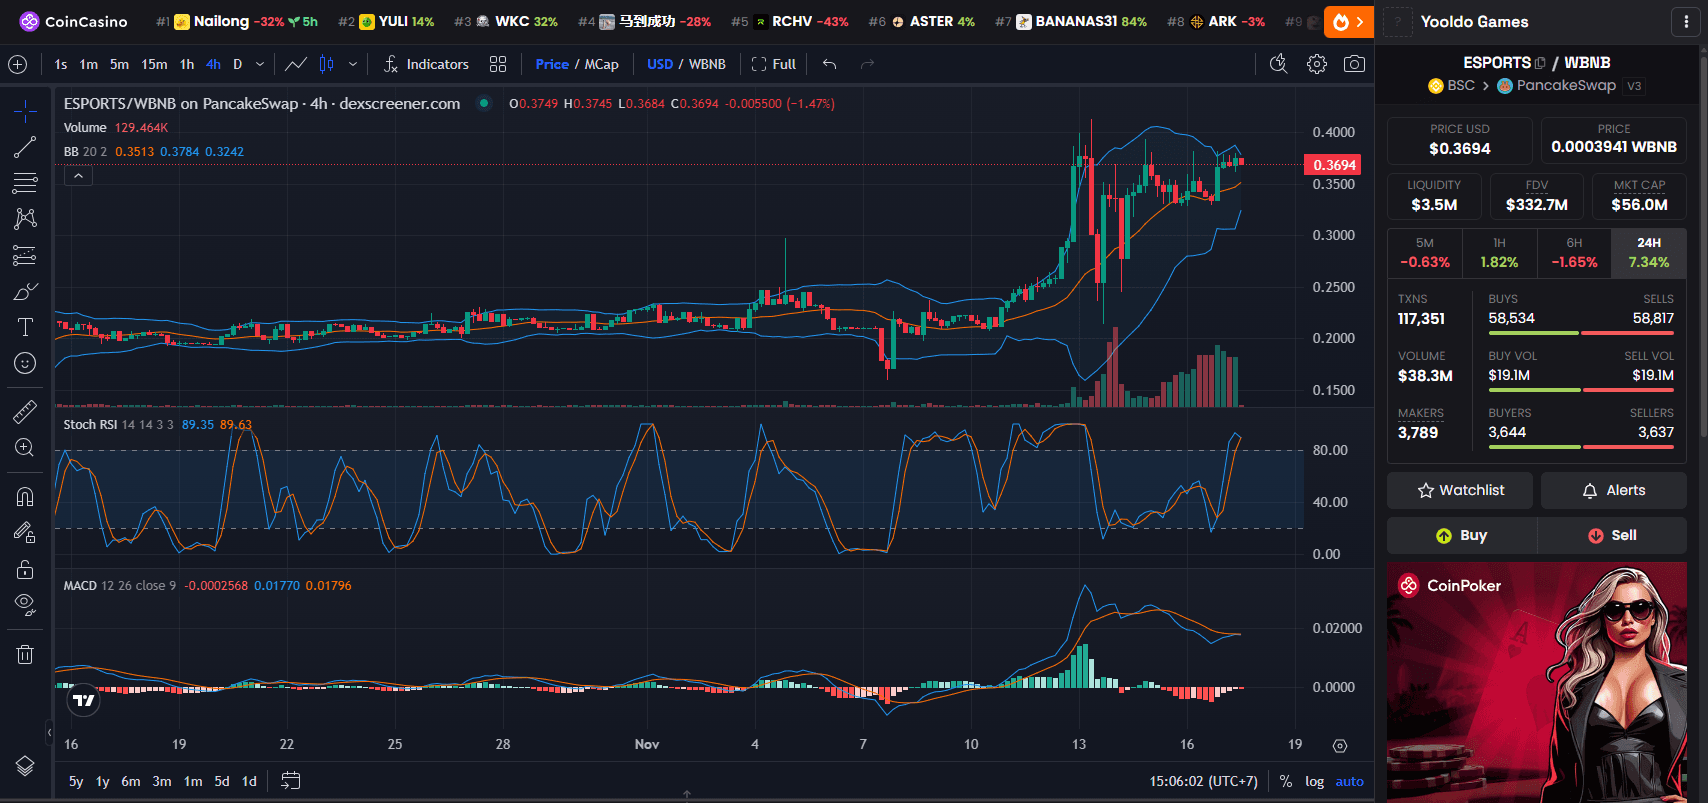Open the forecasting and measurement tools

point(25,255)
